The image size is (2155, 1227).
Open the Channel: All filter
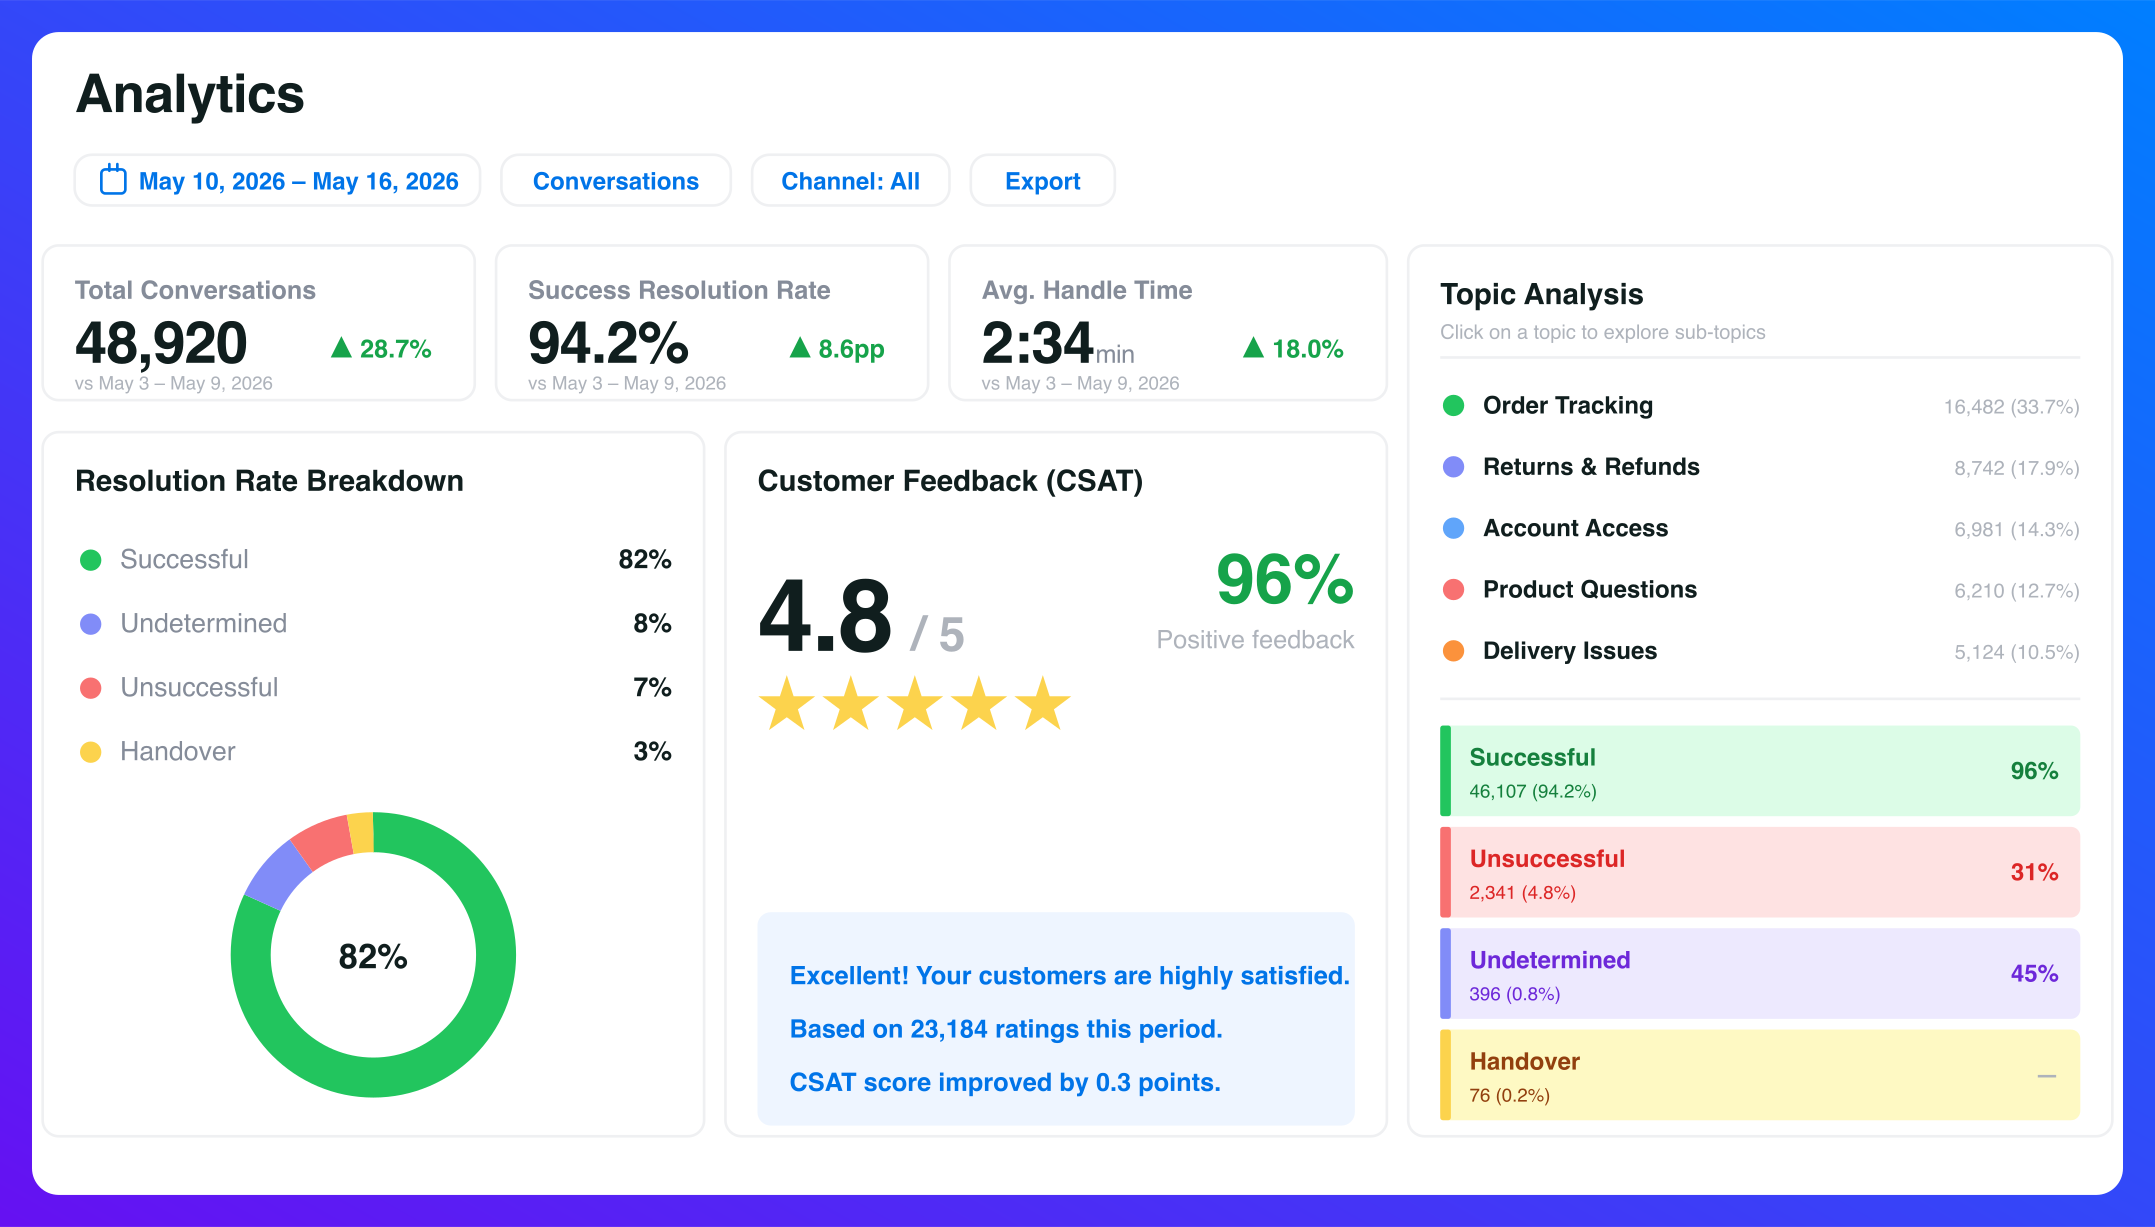(850, 181)
